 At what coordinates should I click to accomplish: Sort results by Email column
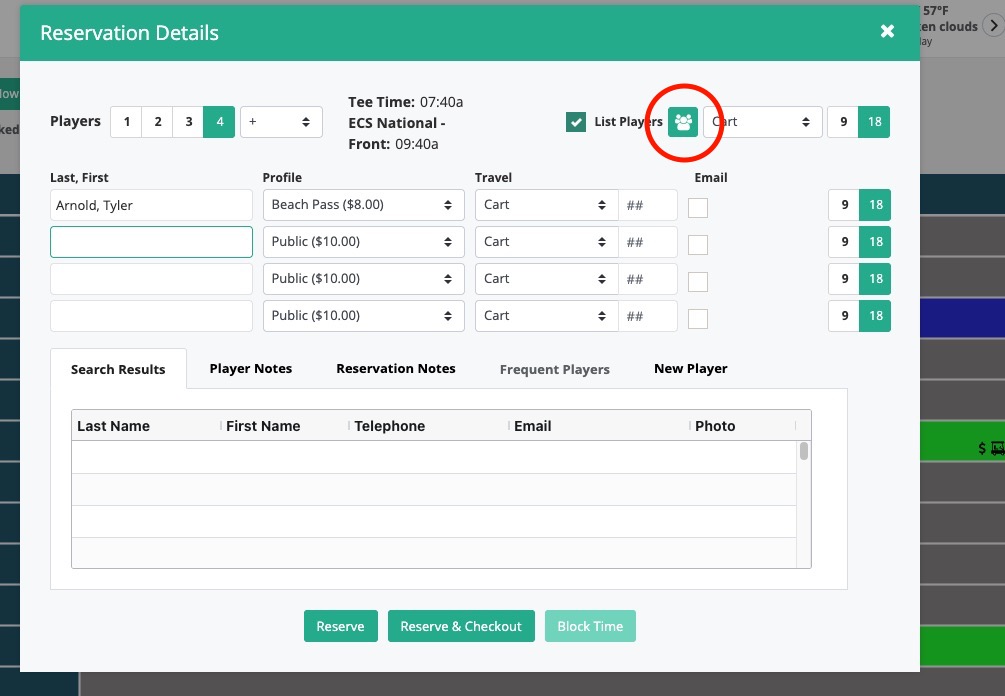pyautogui.click(x=599, y=426)
